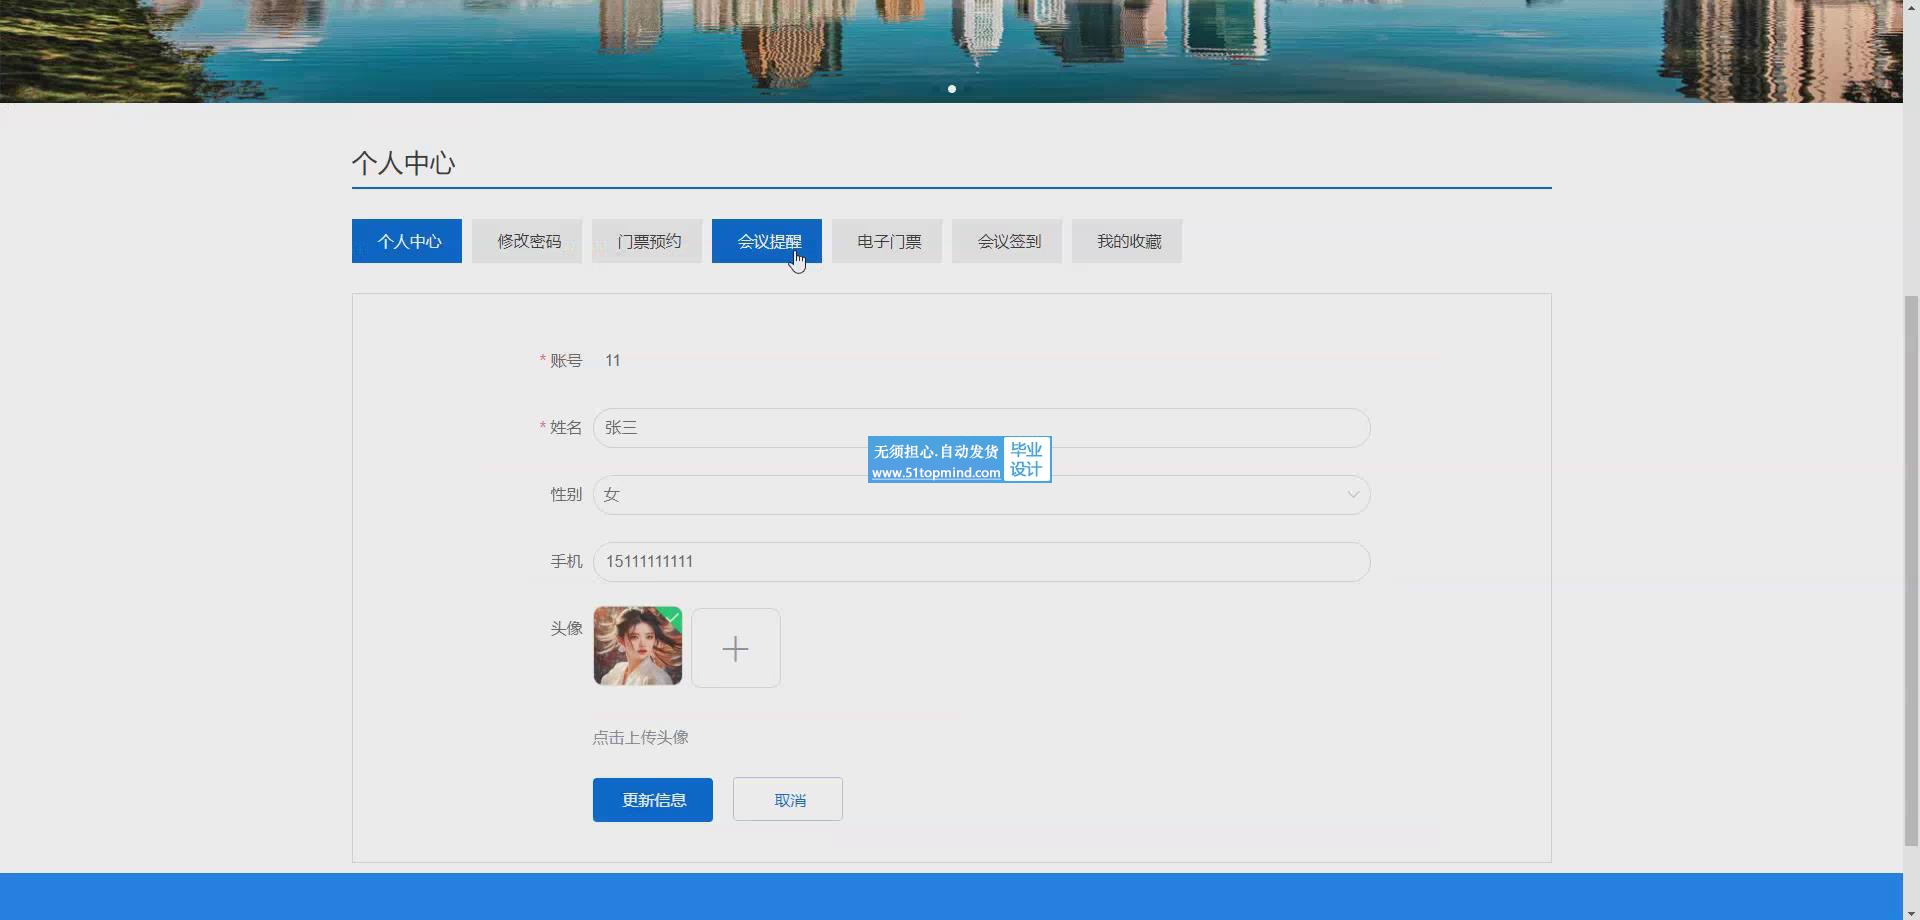Open the 修改密码 tab
This screenshot has height=920, width=1920.
click(x=527, y=241)
